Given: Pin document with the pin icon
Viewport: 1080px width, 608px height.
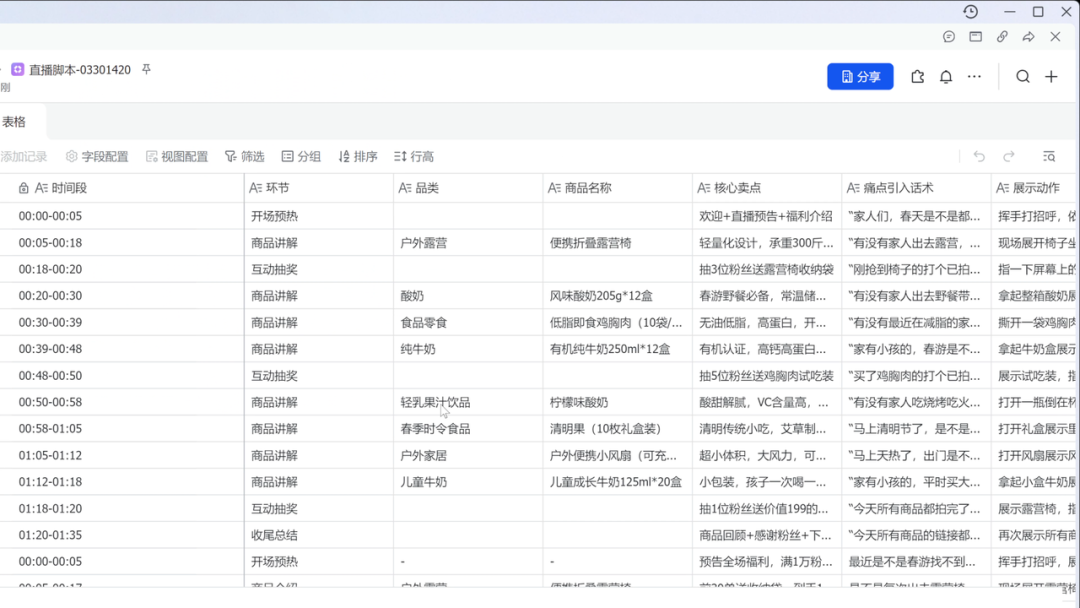Looking at the screenshot, I should coord(146,70).
